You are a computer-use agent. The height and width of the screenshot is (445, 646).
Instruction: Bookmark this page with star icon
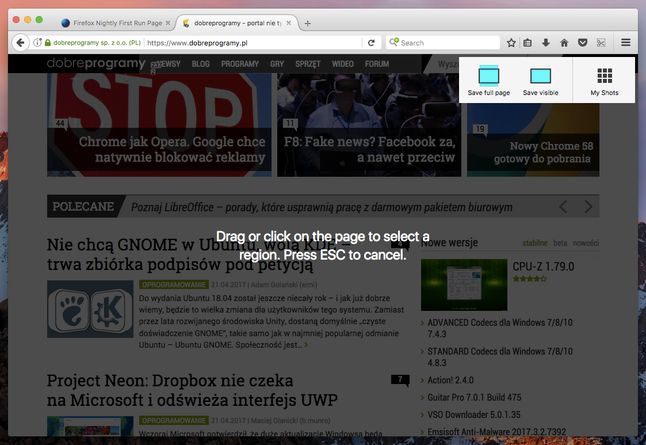click(511, 42)
